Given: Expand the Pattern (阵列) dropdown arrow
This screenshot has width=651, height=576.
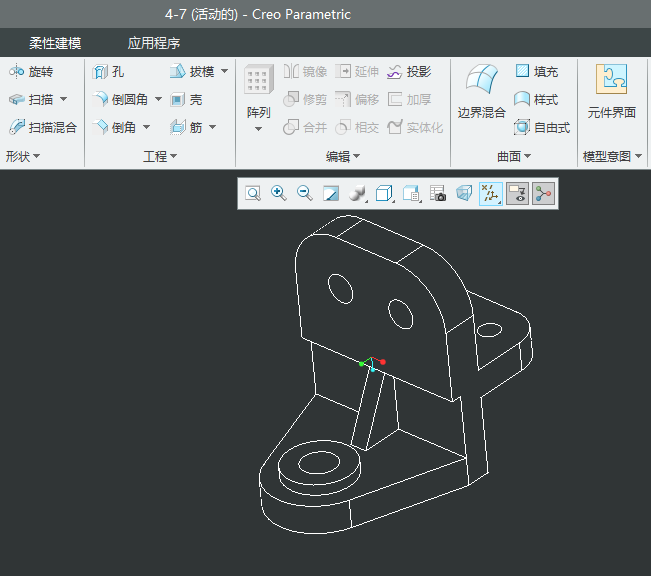Looking at the screenshot, I should click(258, 129).
